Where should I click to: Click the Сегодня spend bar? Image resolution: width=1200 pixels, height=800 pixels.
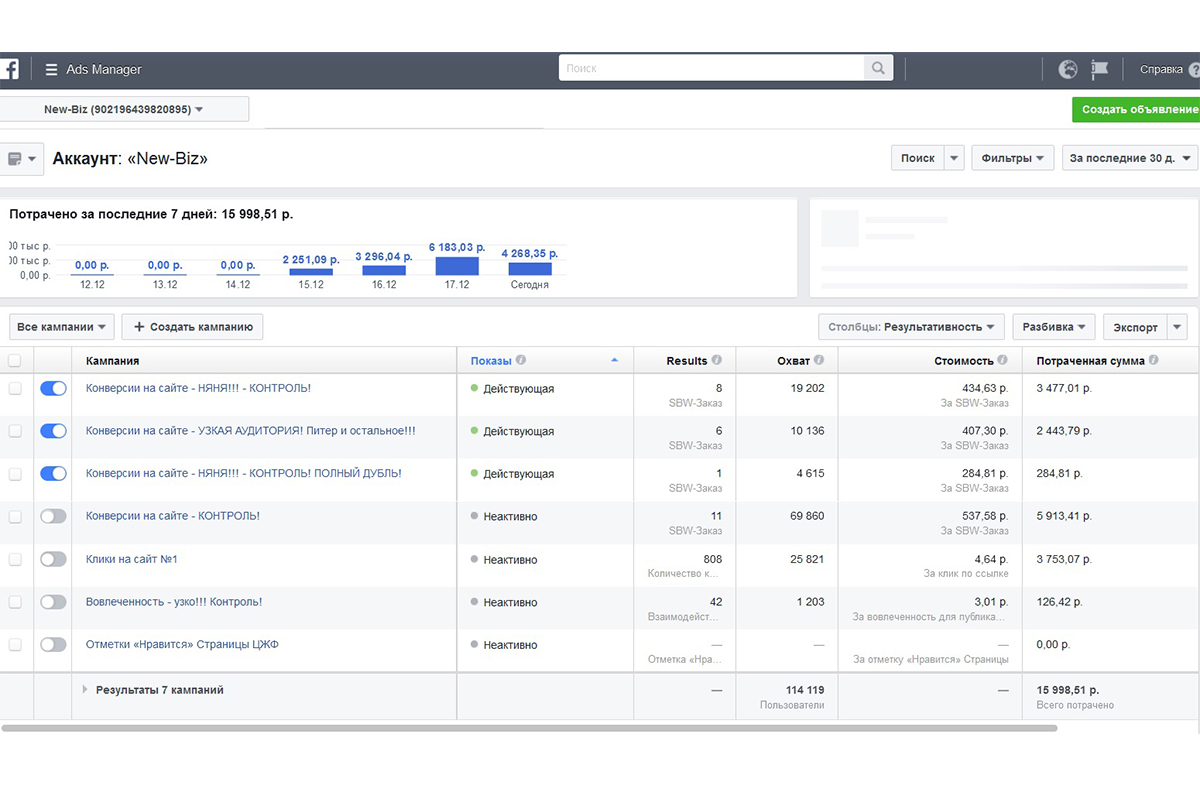tap(530, 269)
